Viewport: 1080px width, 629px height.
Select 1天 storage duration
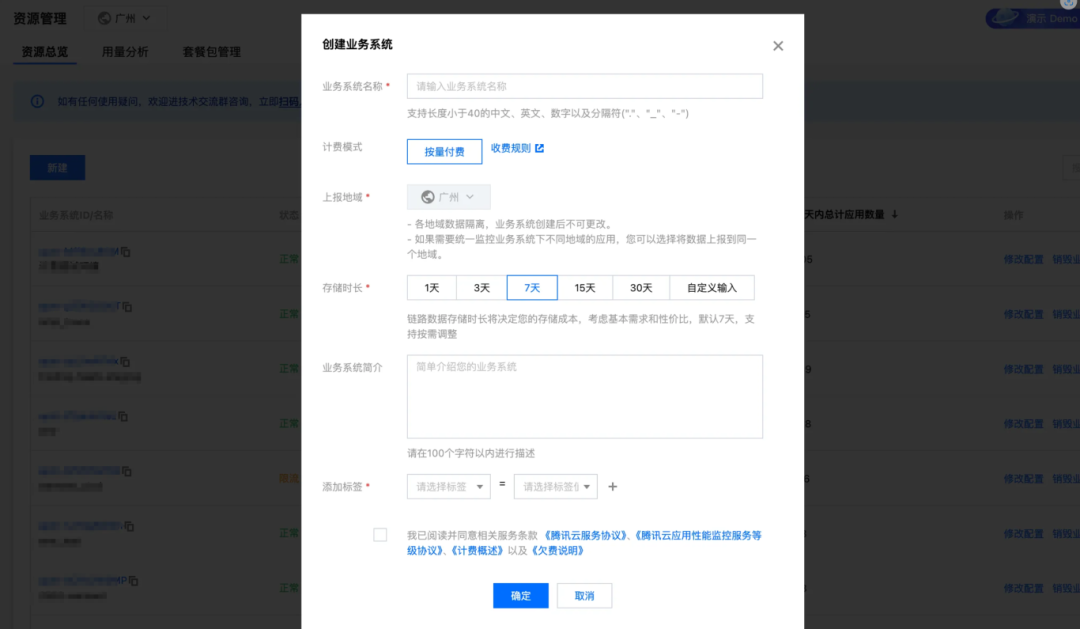[432, 288]
